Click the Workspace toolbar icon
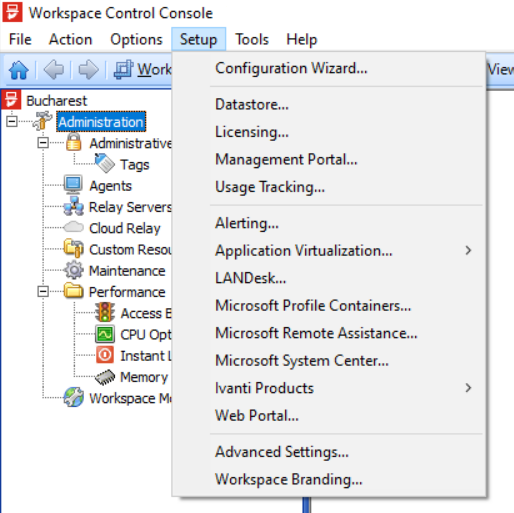This screenshot has height=513, width=514. click(x=124, y=70)
